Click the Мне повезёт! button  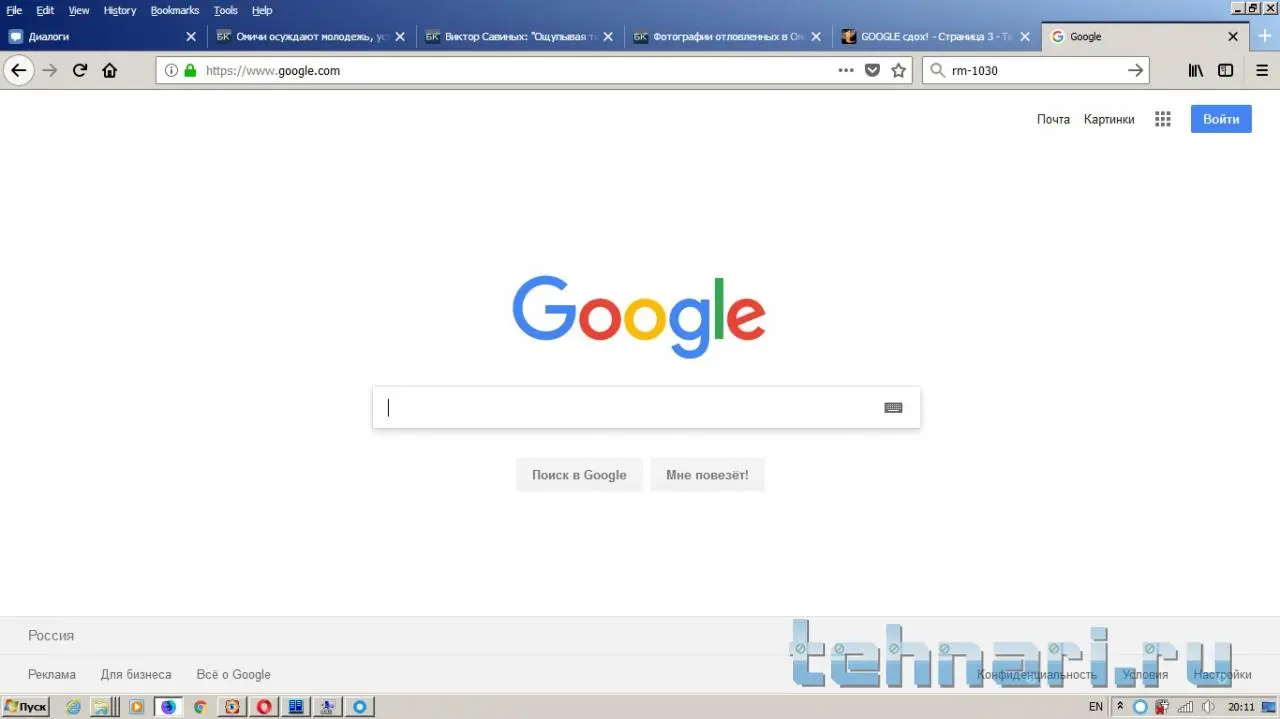tap(707, 475)
